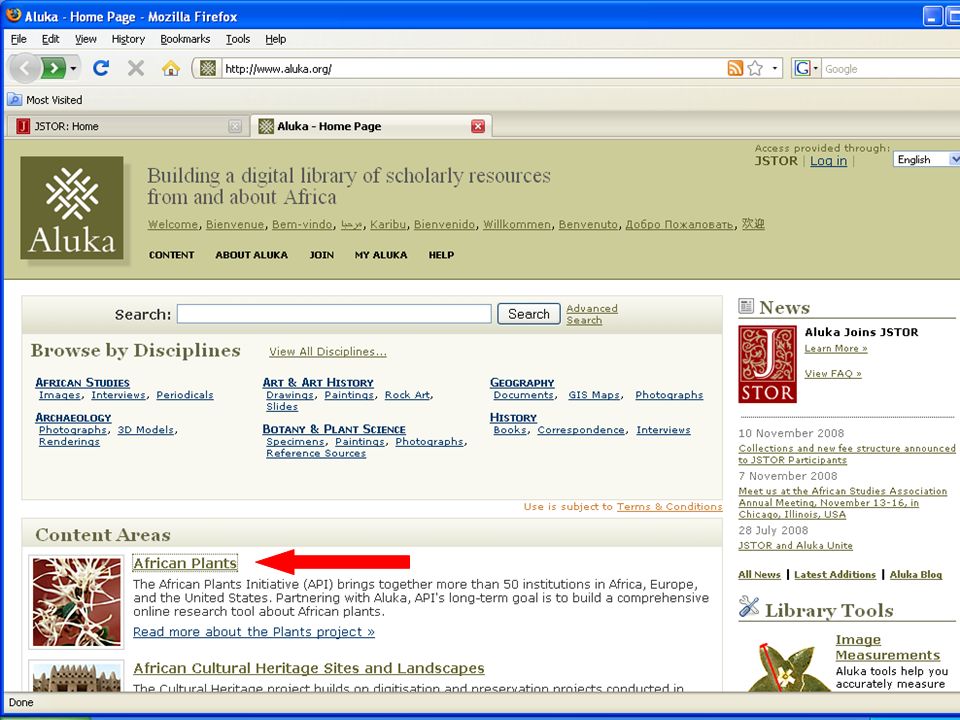Screen dimensions: 960x720
Task: Open the HELP navigation item on Aluka page
Action: (x=441, y=255)
